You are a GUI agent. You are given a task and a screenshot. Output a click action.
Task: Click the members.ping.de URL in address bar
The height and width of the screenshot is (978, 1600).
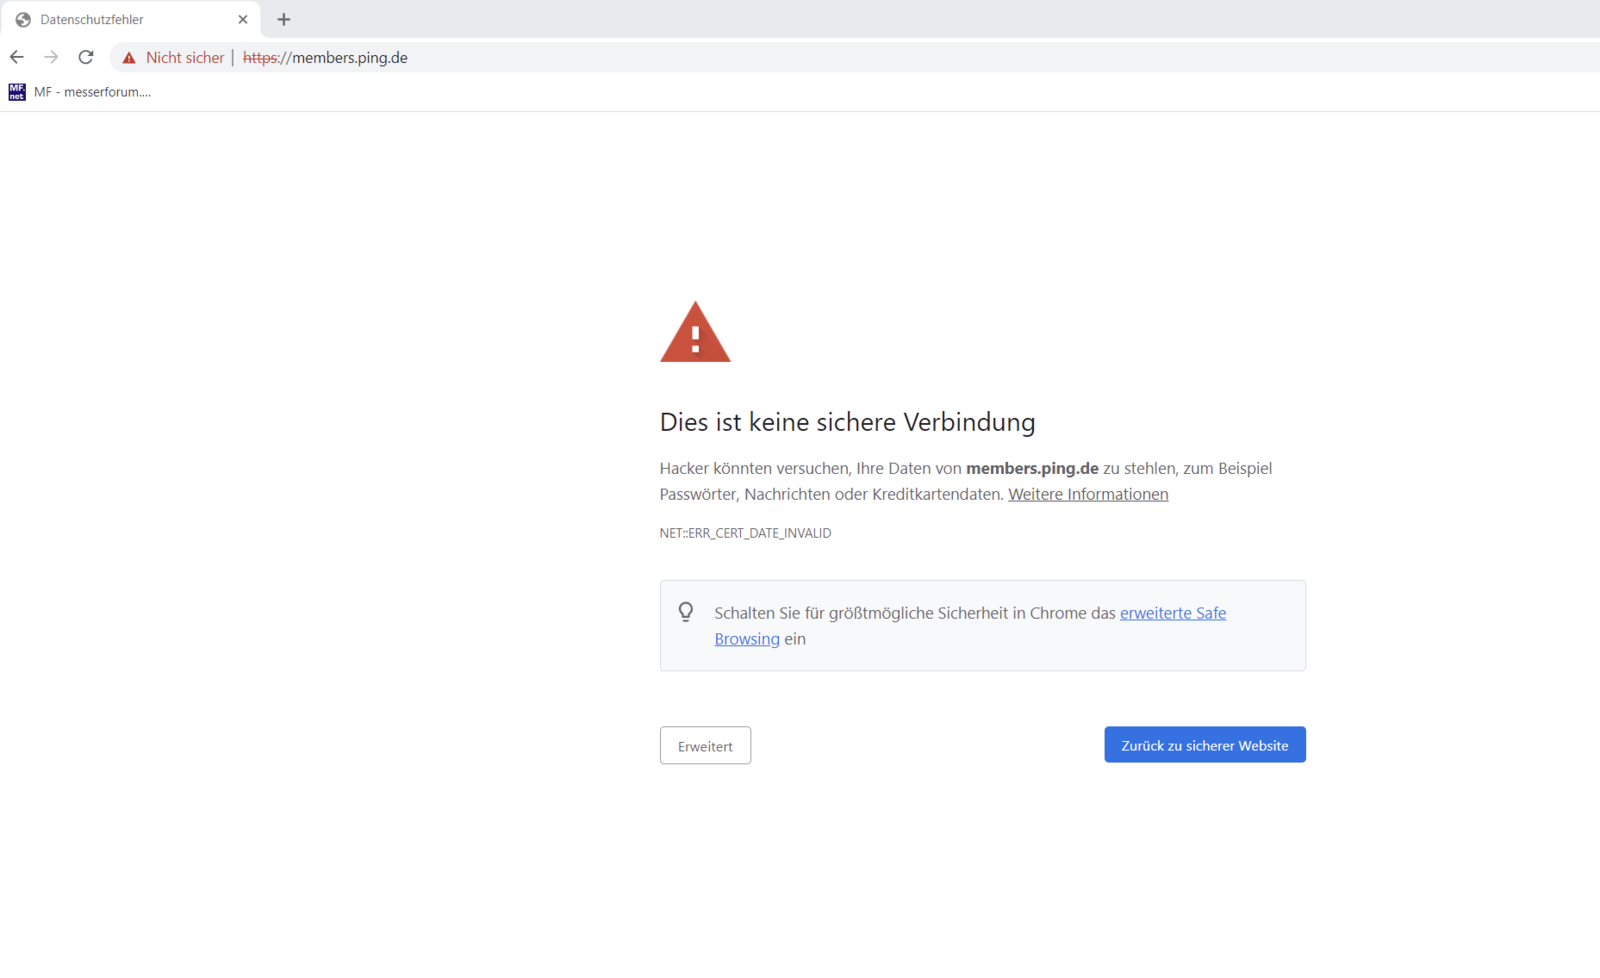pos(325,58)
